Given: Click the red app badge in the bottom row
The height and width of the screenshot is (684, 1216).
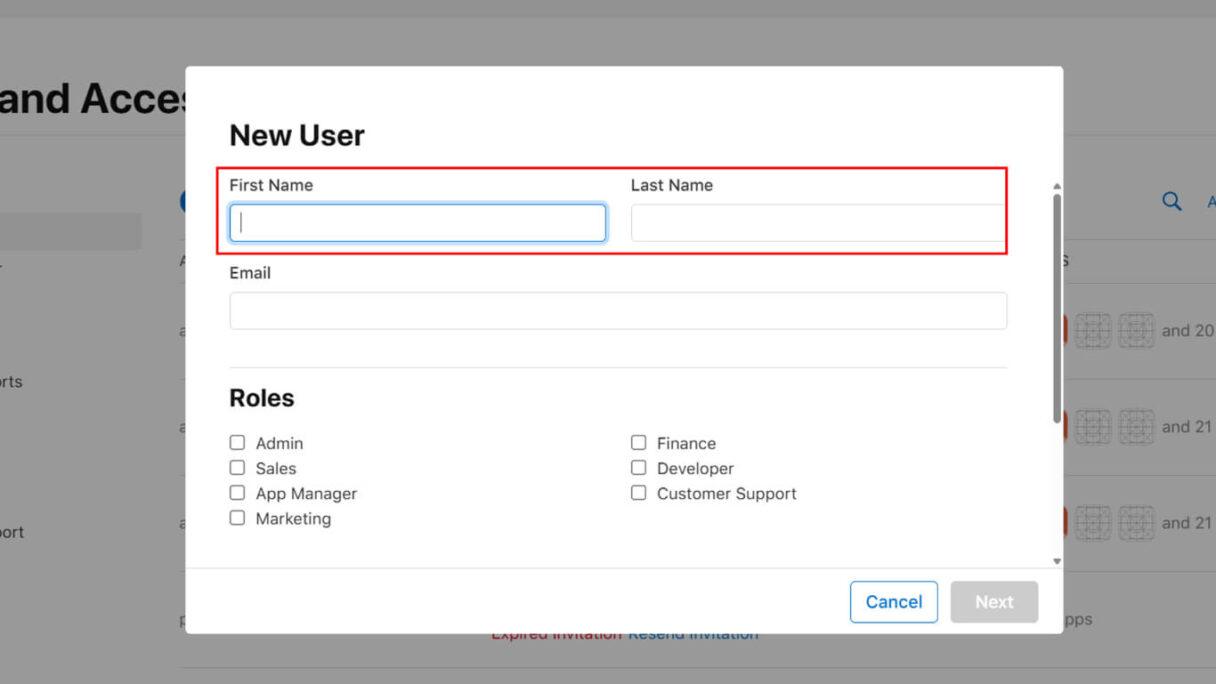Looking at the screenshot, I should (1065, 522).
